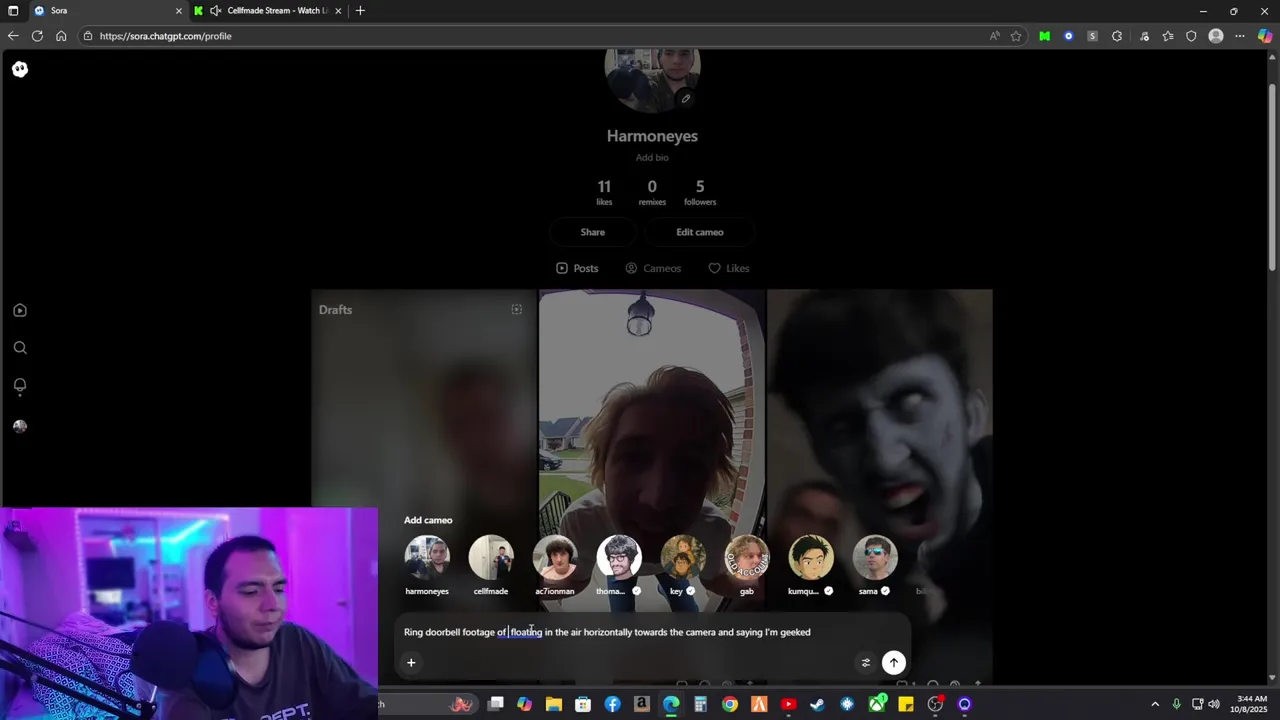This screenshot has height=720, width=1280.
Task: Open Facebook from the taskbar
Action: pos(612,705)
